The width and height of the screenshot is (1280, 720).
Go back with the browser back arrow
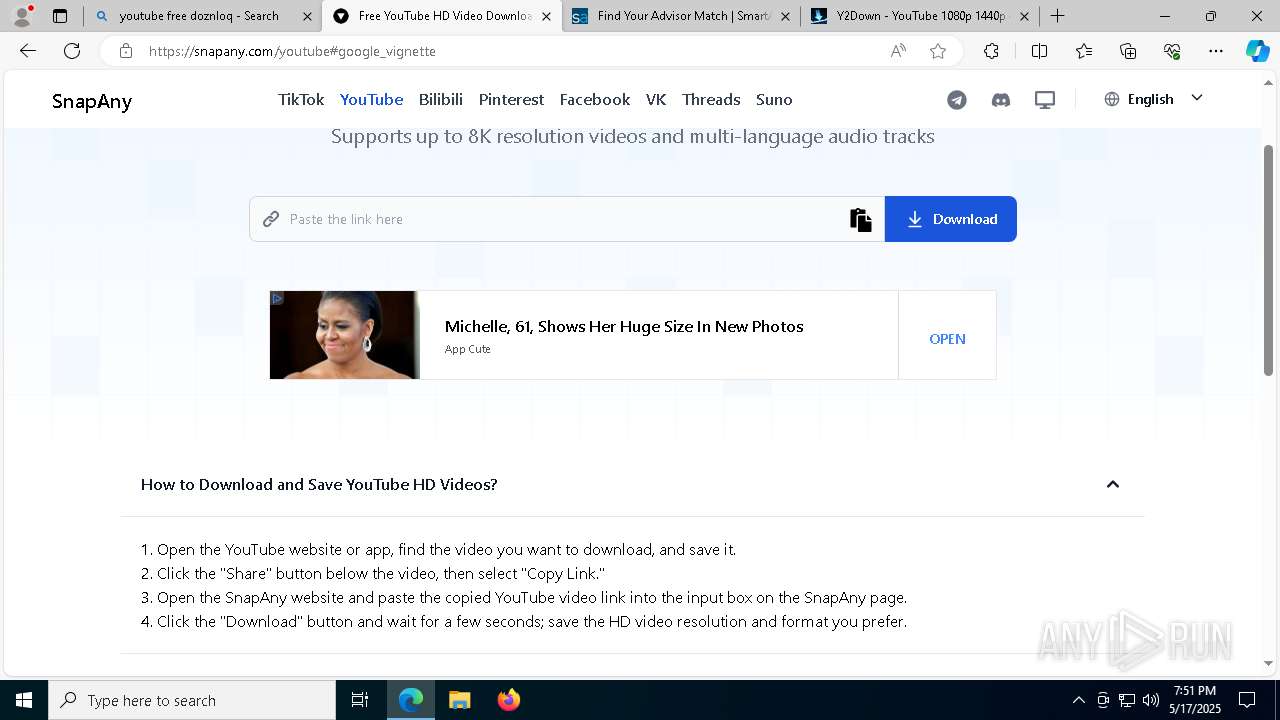click(28, 51)
